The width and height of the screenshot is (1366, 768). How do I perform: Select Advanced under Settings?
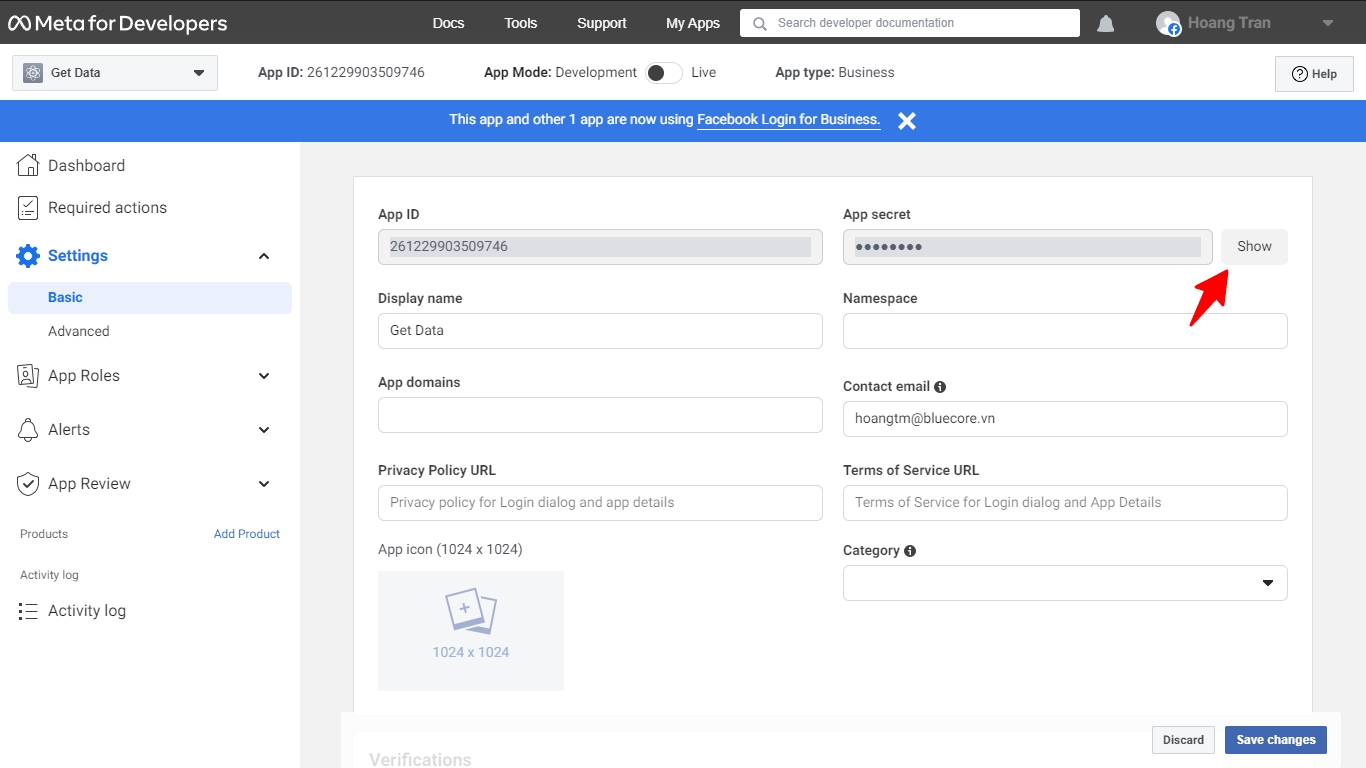79,331
